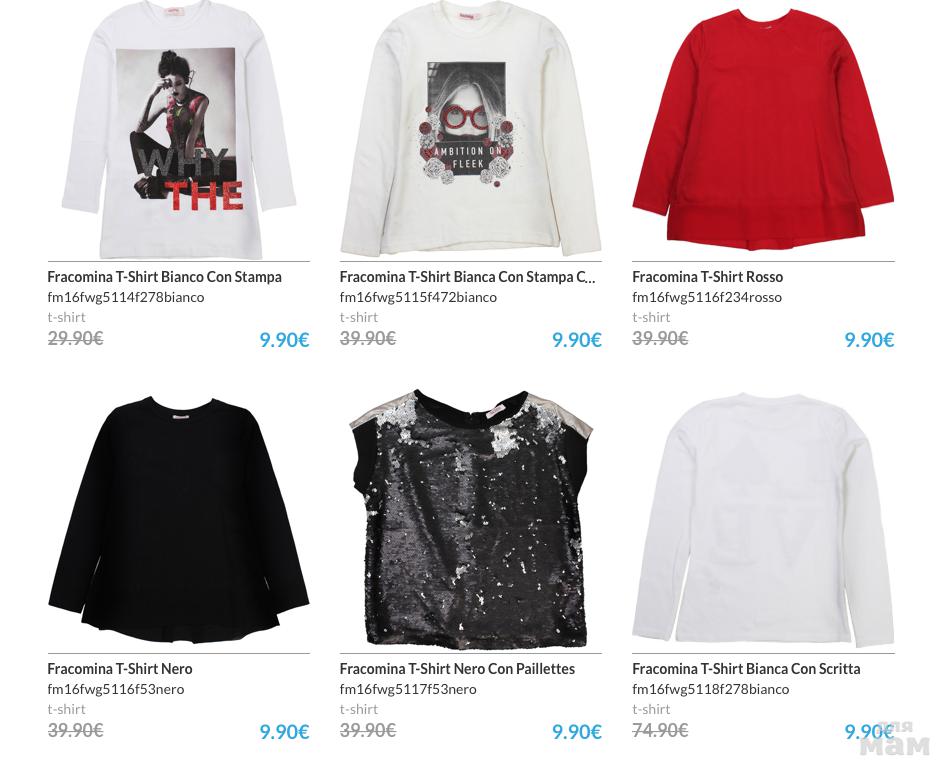Open the Ambition On Fleek shirt image
Screen dimensions: 945x770
click(471, 128)
